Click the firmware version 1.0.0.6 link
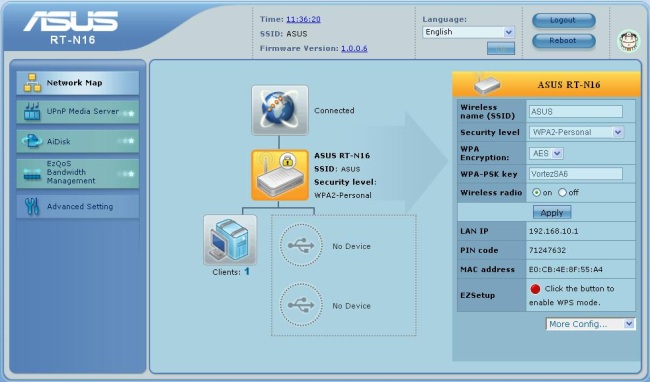Viewport: 650px width, 382px height. [x=354, y=48]
